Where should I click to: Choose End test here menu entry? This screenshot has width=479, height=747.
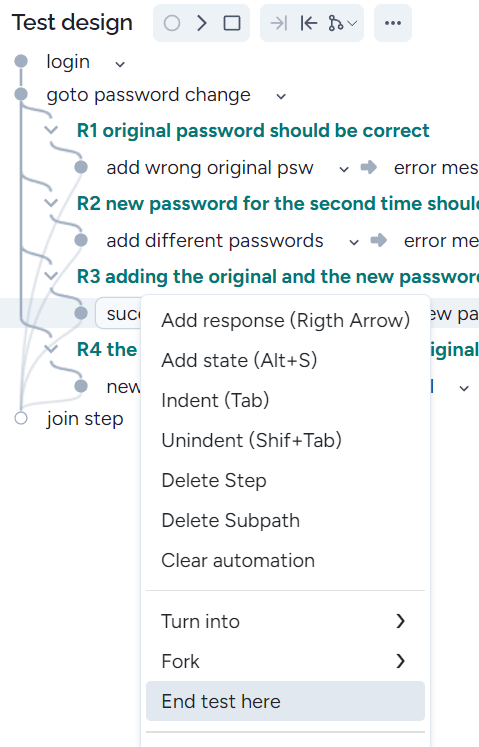(x=285, y=701)
